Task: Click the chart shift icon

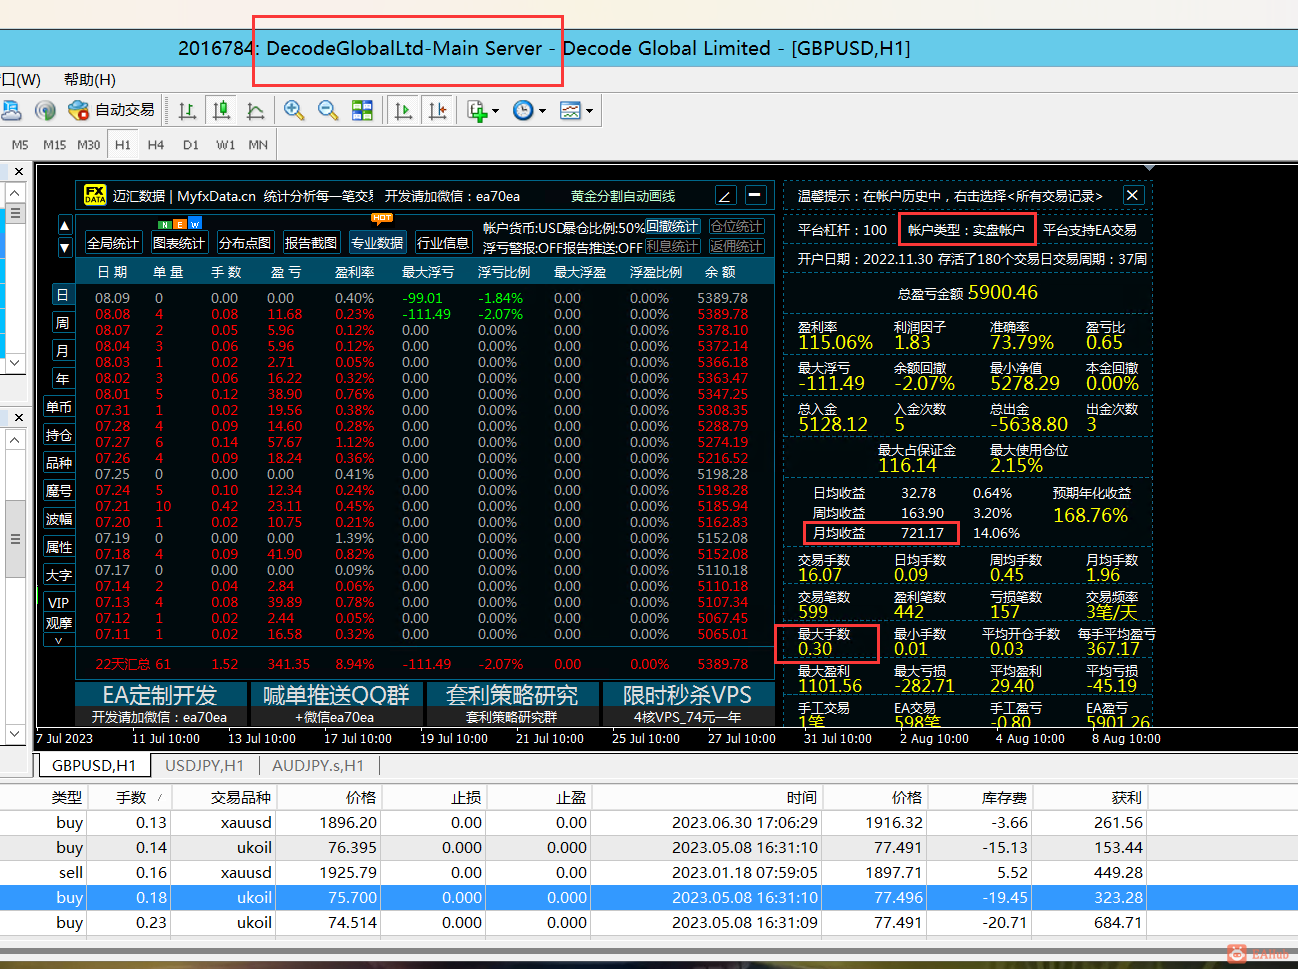Action: pyautogui.click(x=438, y=110)
